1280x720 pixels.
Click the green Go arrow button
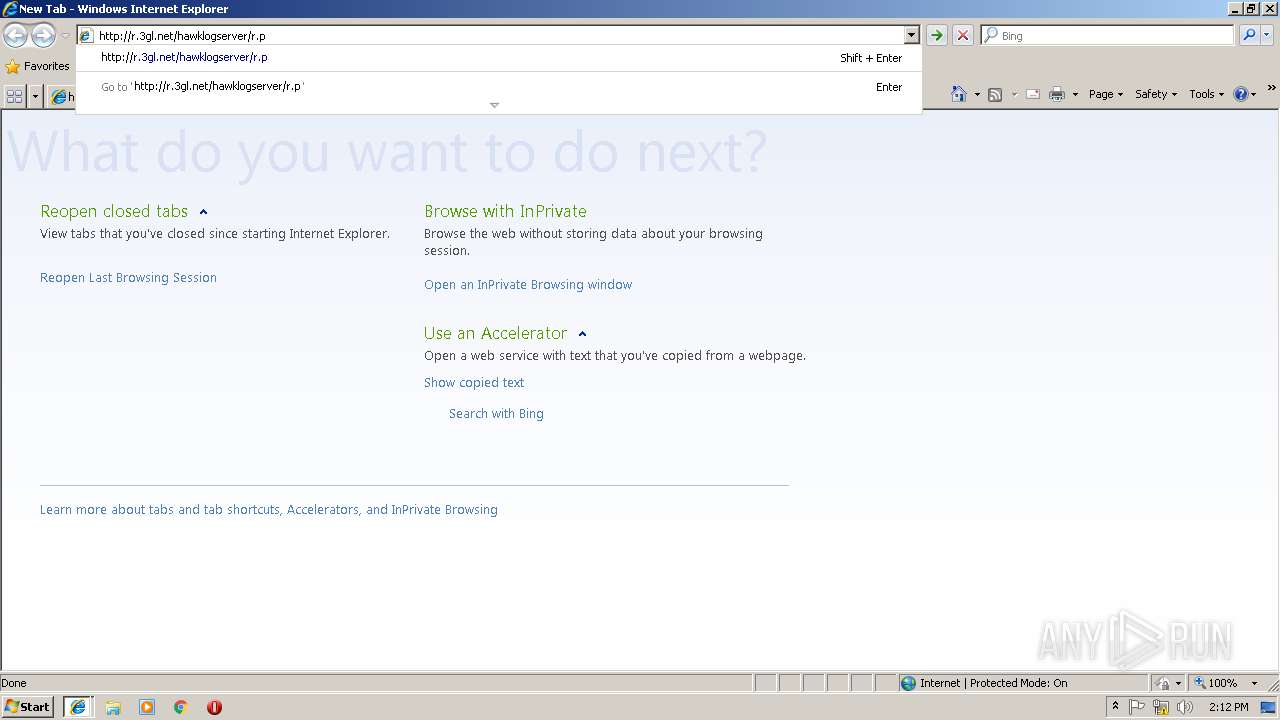coord(936,36)
